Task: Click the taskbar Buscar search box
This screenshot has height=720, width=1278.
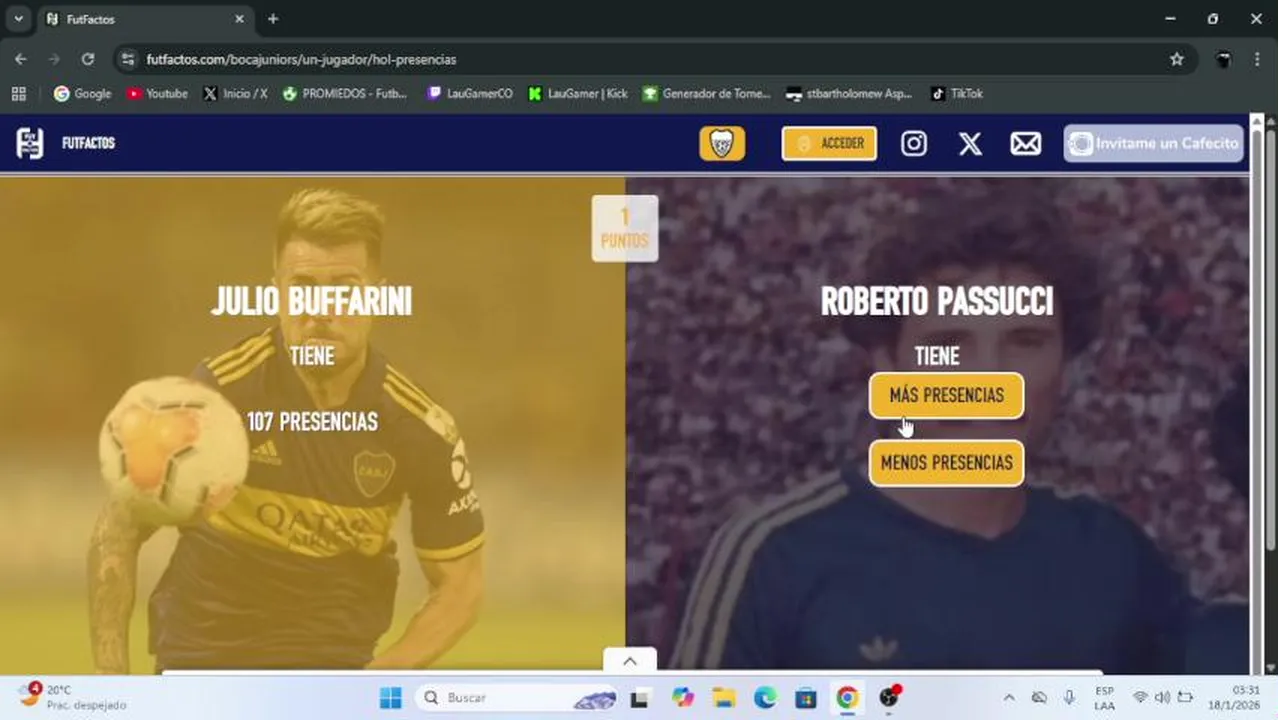Action: pos(517,697)
